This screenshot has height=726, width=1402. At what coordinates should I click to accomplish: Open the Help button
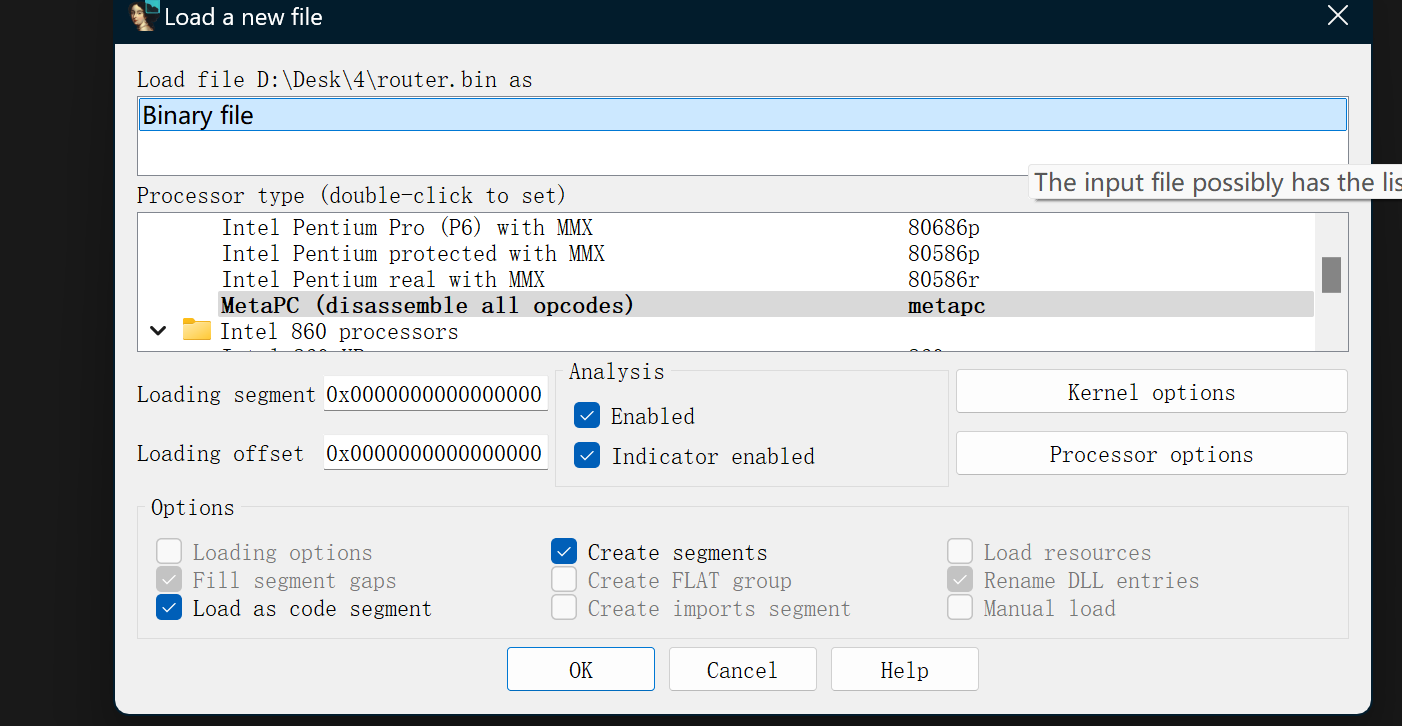905,669
